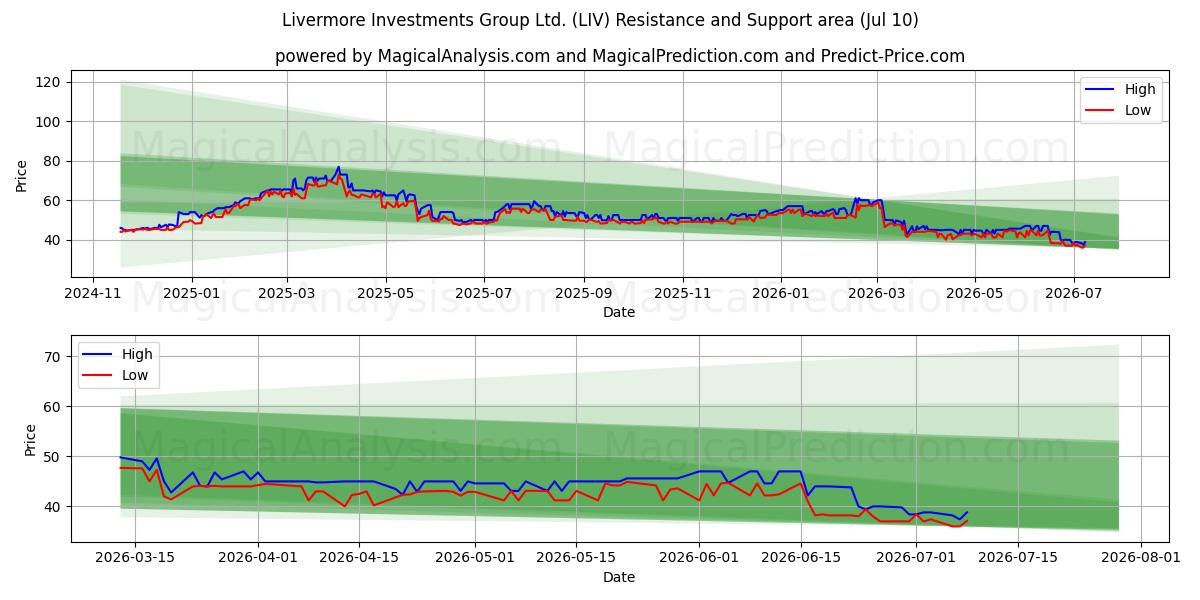Viewport: 1200px width, 600px height.
Task: Click the 40 tick label on upper chart
Action: (x=54, y=240)
